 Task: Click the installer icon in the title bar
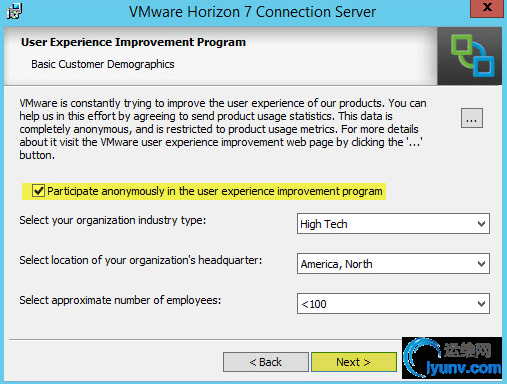[x=14, y=11]
